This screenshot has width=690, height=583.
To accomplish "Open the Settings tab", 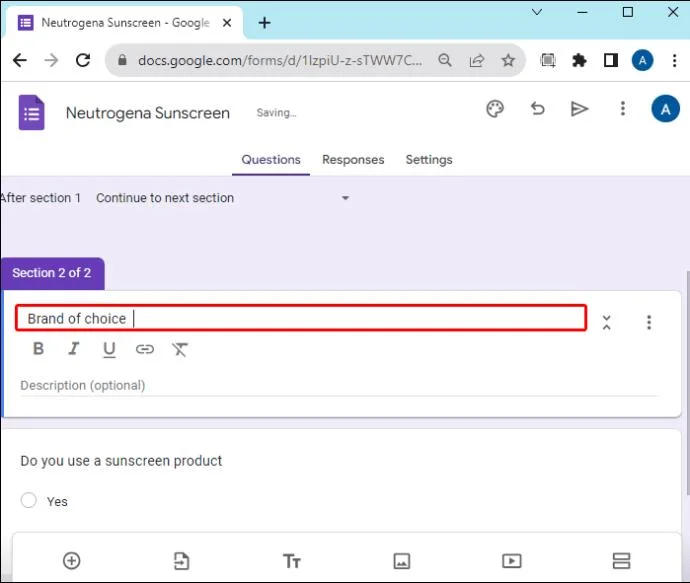I will click(429, 160).
